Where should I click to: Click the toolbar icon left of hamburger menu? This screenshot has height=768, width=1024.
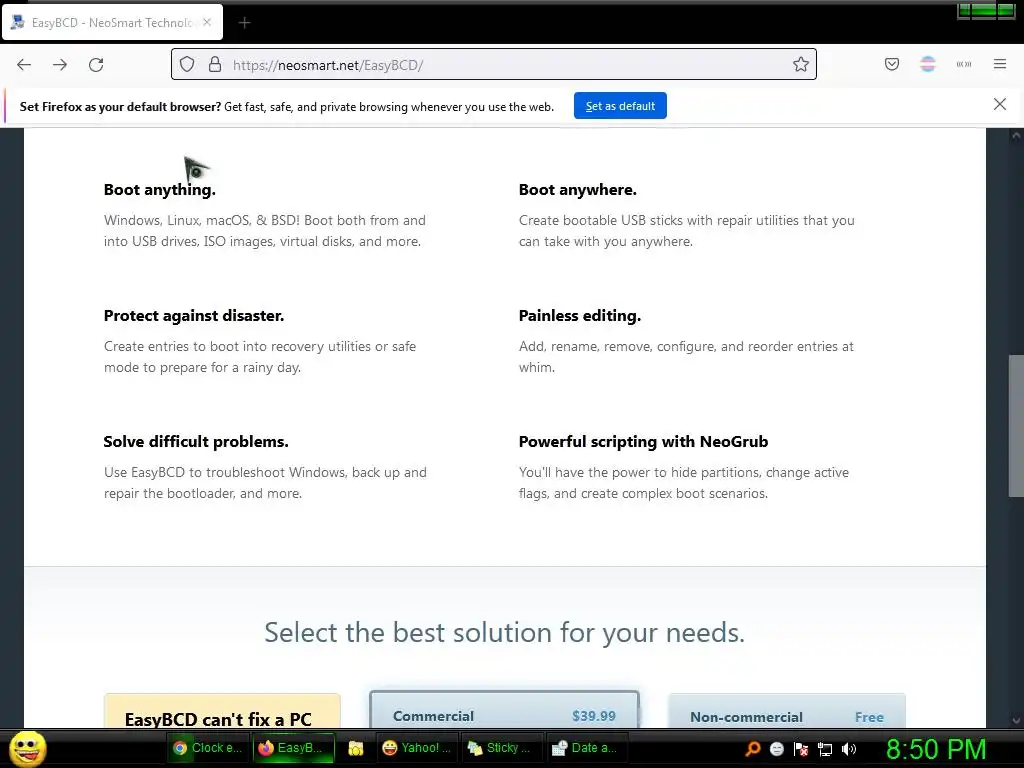click(964, 64)
